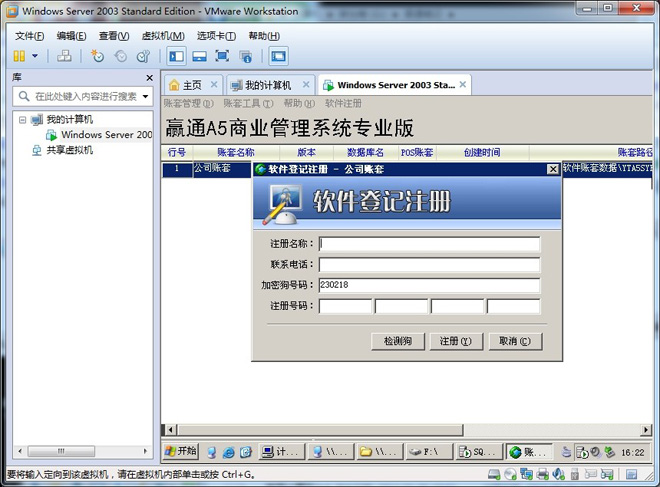Click the SQ... taskbar button

pyautogui.click(x=479, y=452)
